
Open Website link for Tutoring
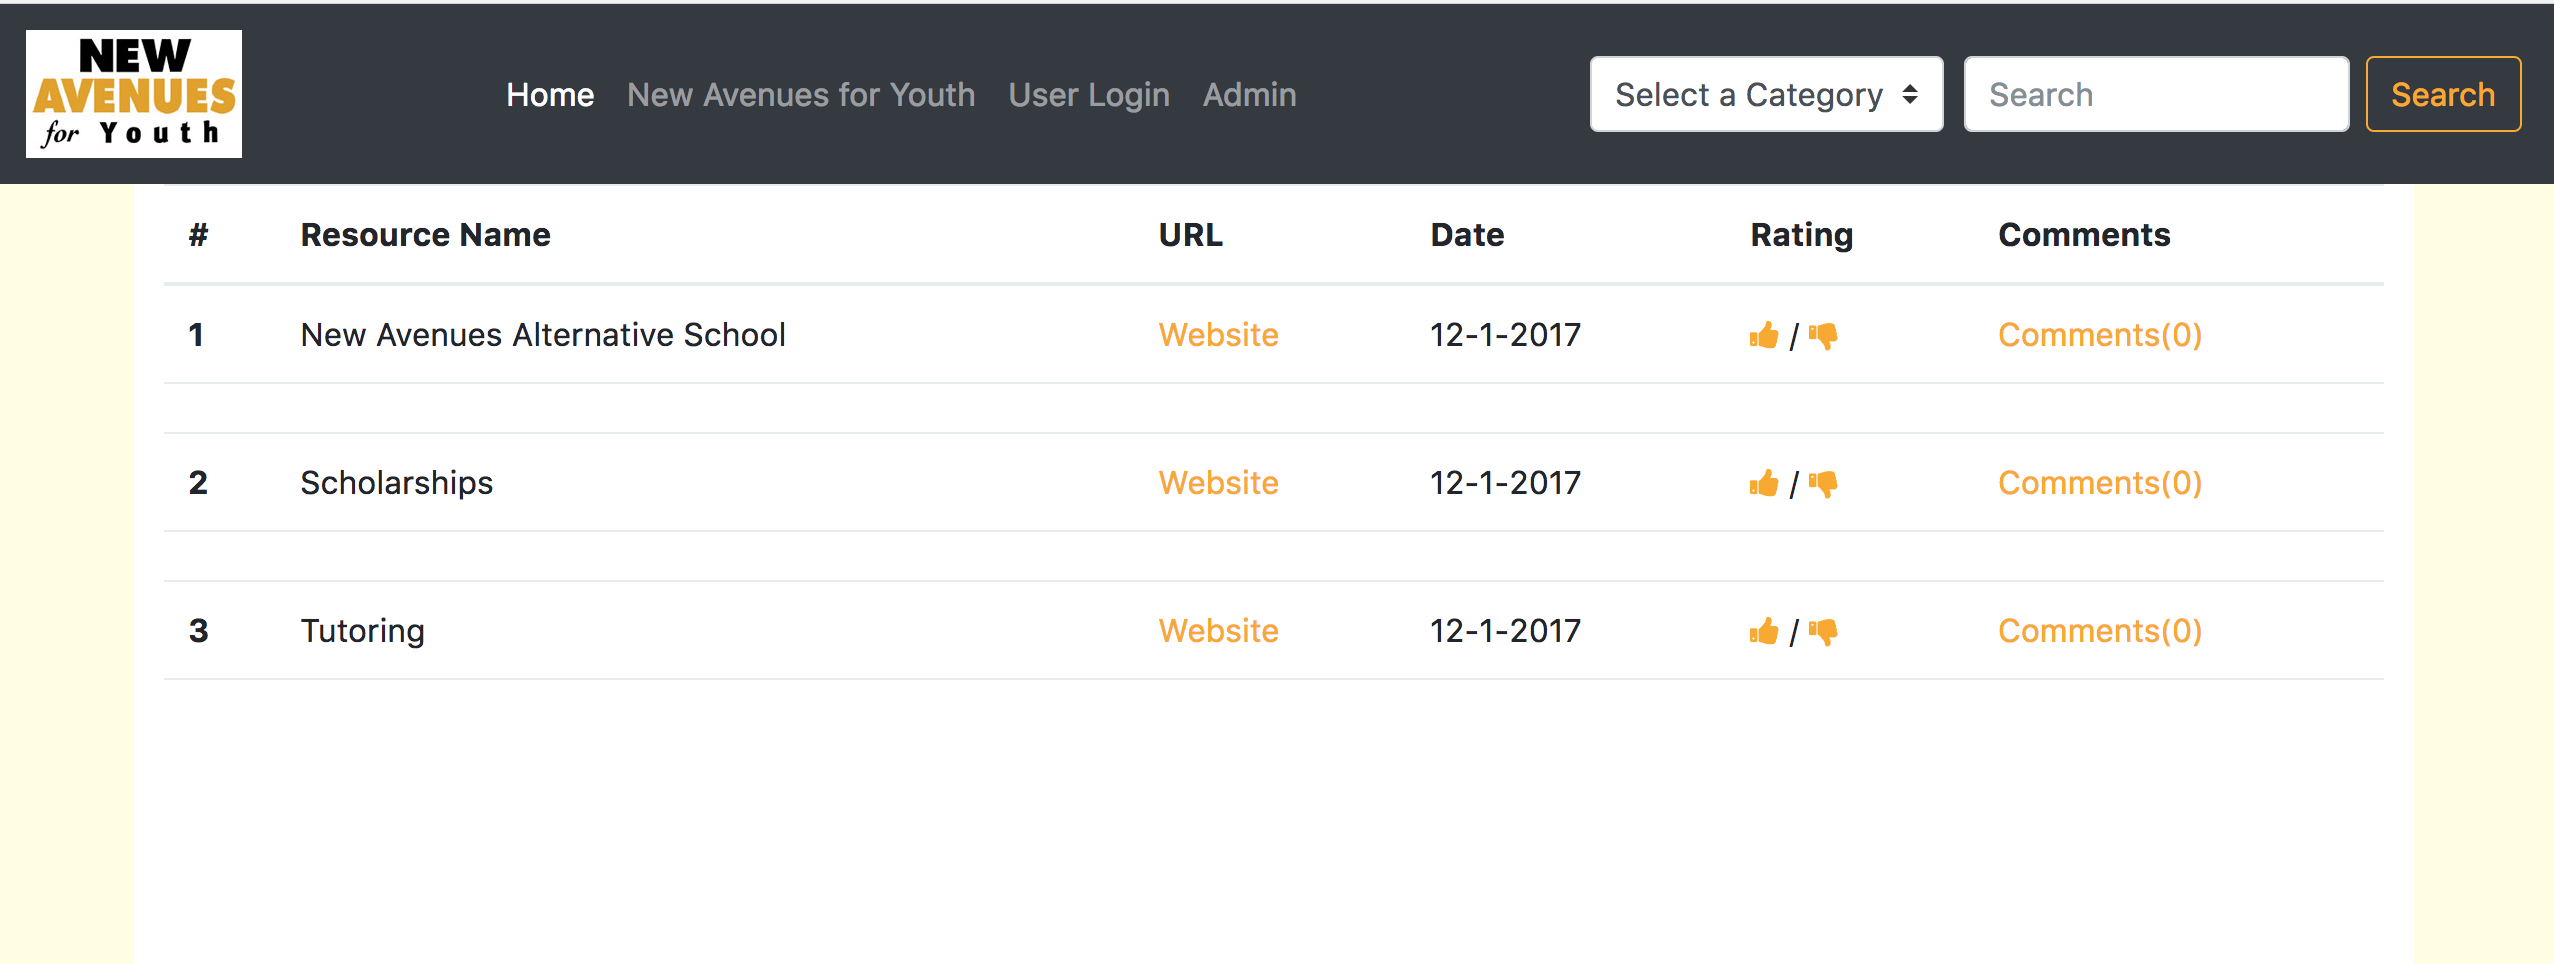tap(1218, 631)
